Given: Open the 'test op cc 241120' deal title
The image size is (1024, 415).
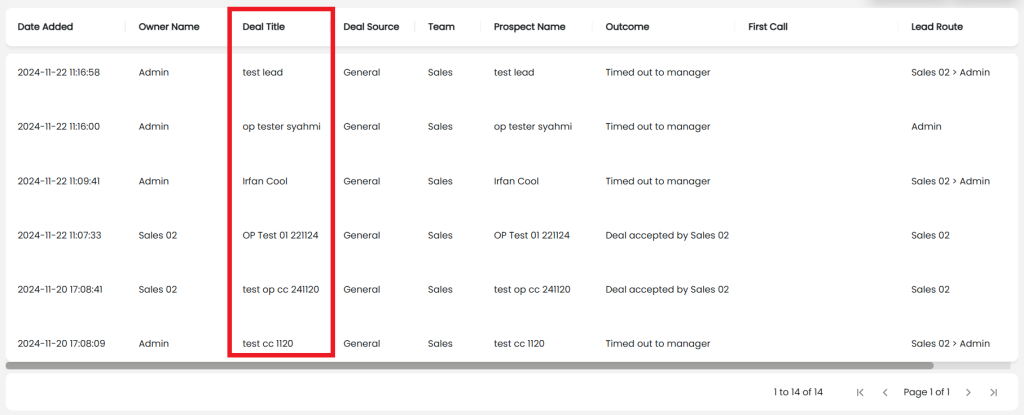Looking at the screenshot, I should click(x=281, y=289).
